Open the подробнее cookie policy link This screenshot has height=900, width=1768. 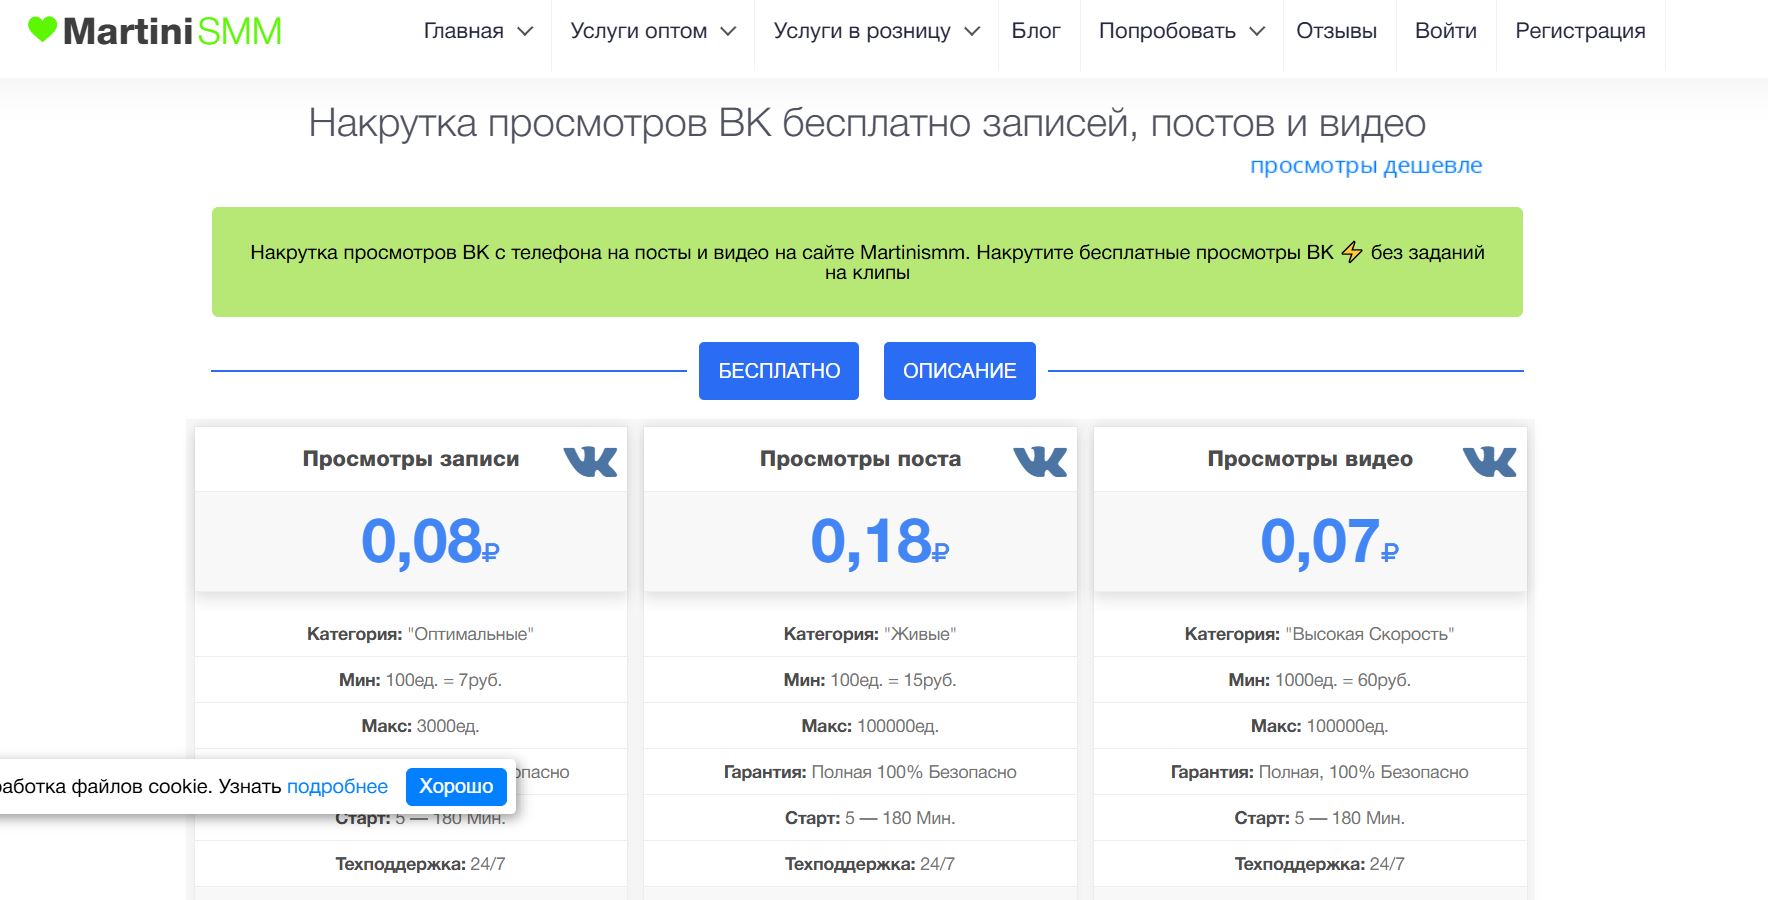tap(337, 787)
